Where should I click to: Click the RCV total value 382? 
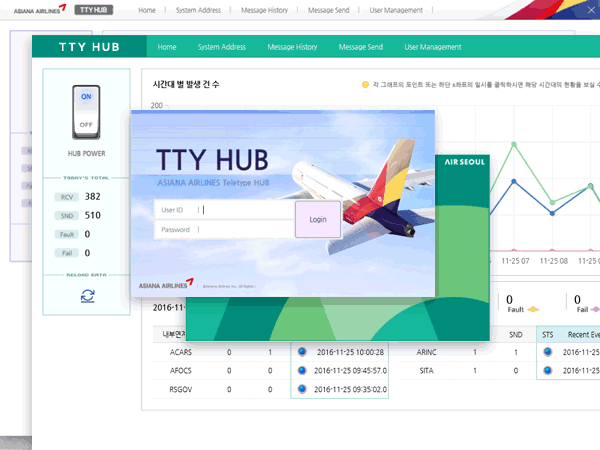click(x=92, y=197)
